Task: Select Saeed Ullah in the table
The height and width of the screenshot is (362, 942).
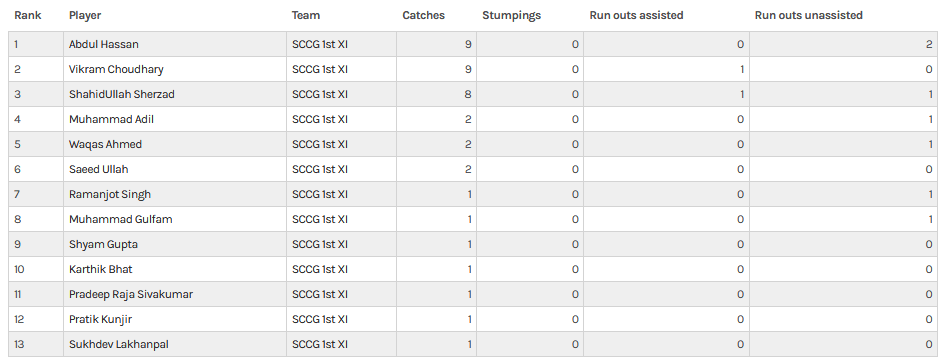Action: (99, 169)
